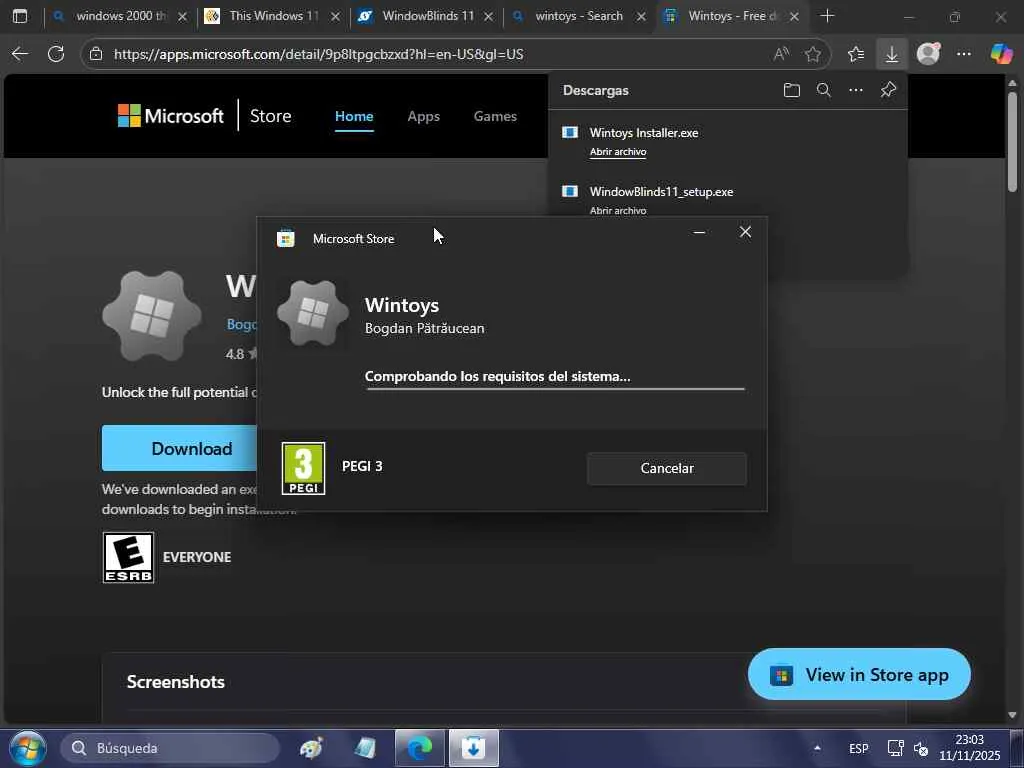Pin the Descargas panel

tap(888, 90)
